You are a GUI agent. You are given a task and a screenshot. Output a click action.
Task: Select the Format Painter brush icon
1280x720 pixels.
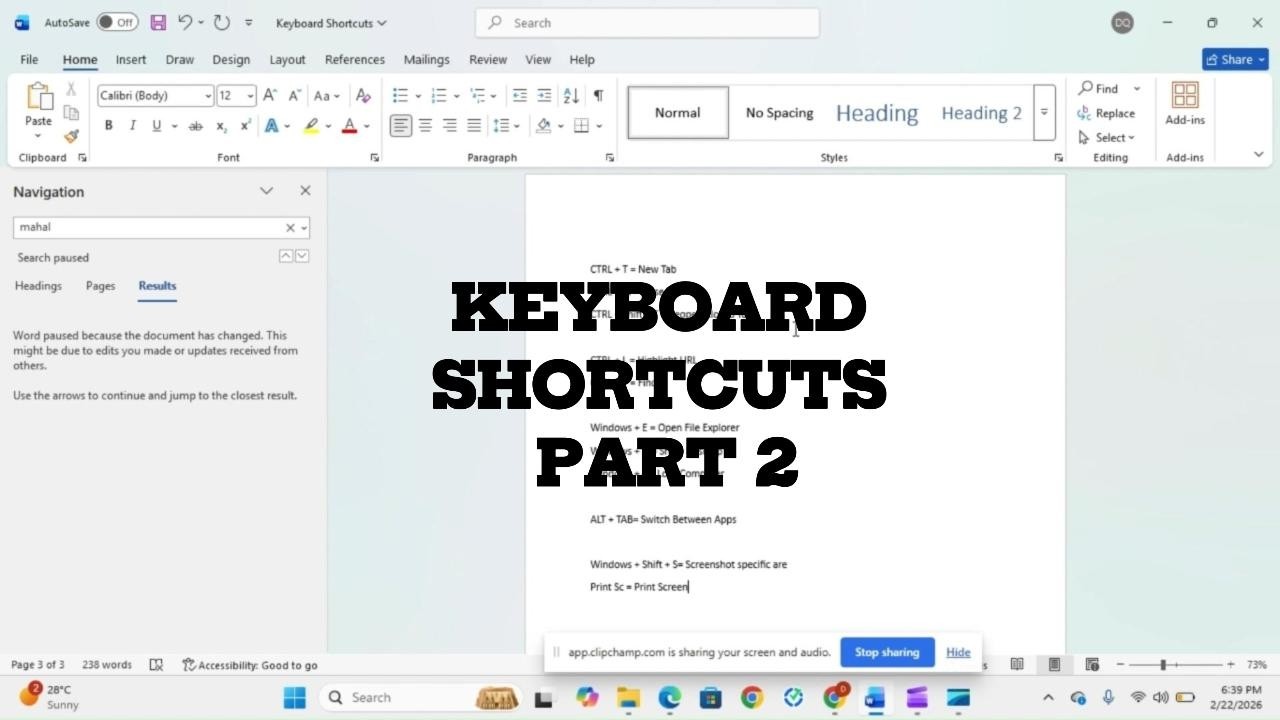71,136
